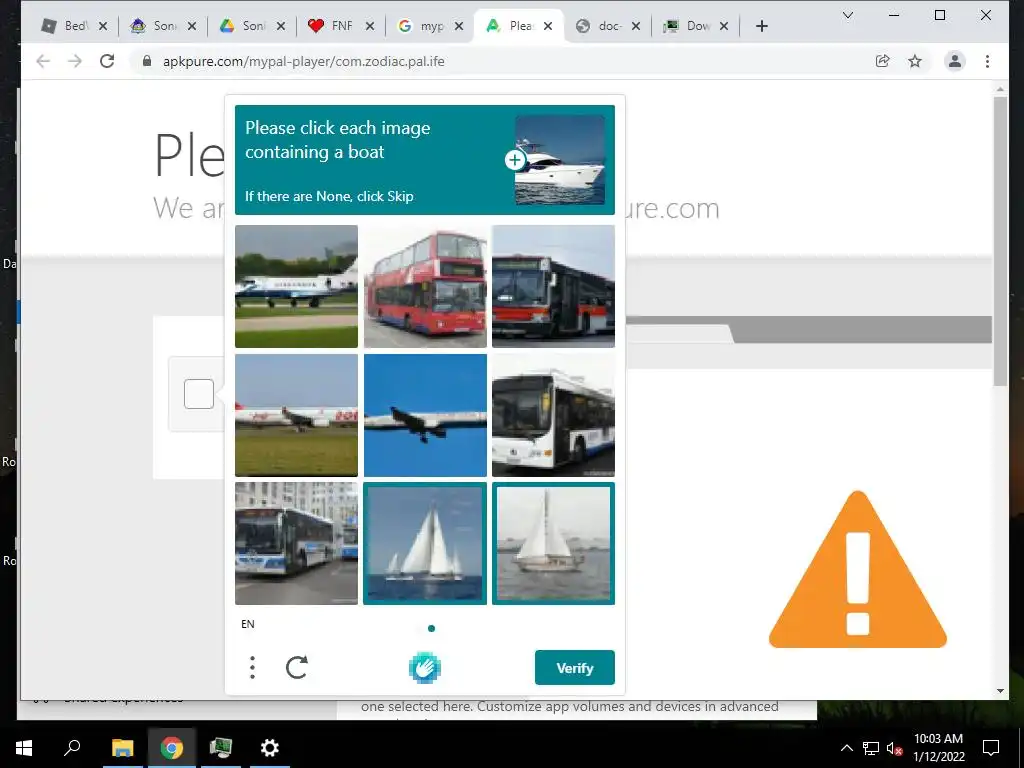Switch to the Google 'myp' tab
This screenshot has height=768, width=1024.
click(x=423, y=26)
